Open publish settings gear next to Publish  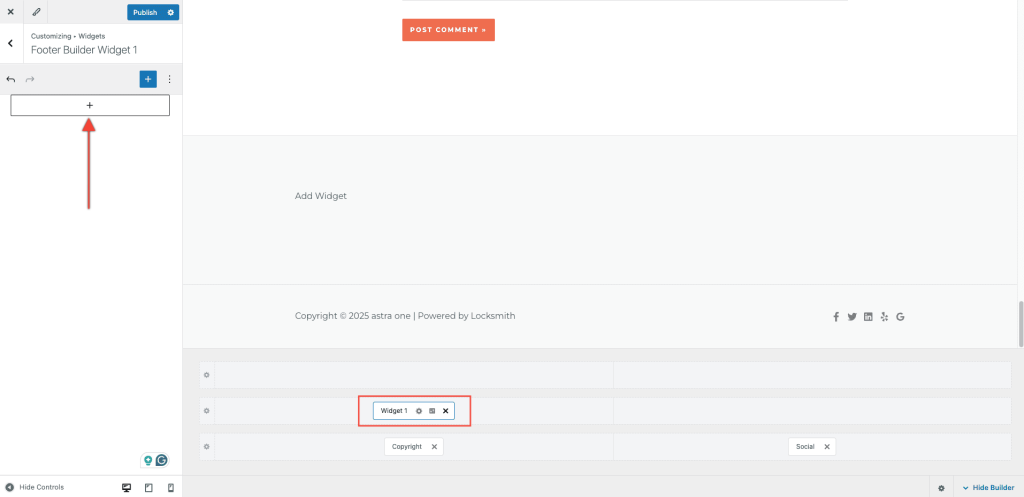click(171, 12)
